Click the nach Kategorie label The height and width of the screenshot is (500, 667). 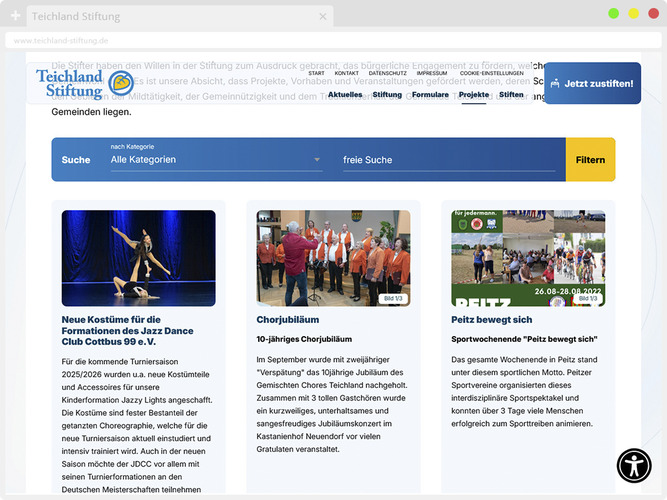(x=132, y=146)
